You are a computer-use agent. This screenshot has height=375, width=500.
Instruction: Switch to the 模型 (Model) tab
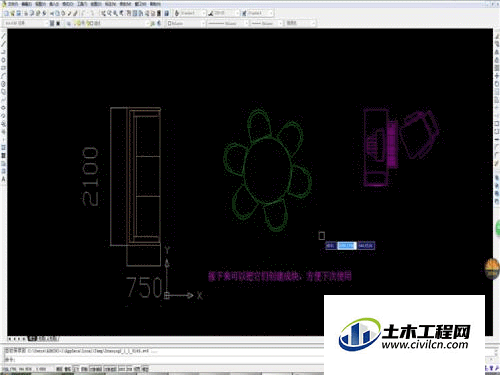[32, 338]
